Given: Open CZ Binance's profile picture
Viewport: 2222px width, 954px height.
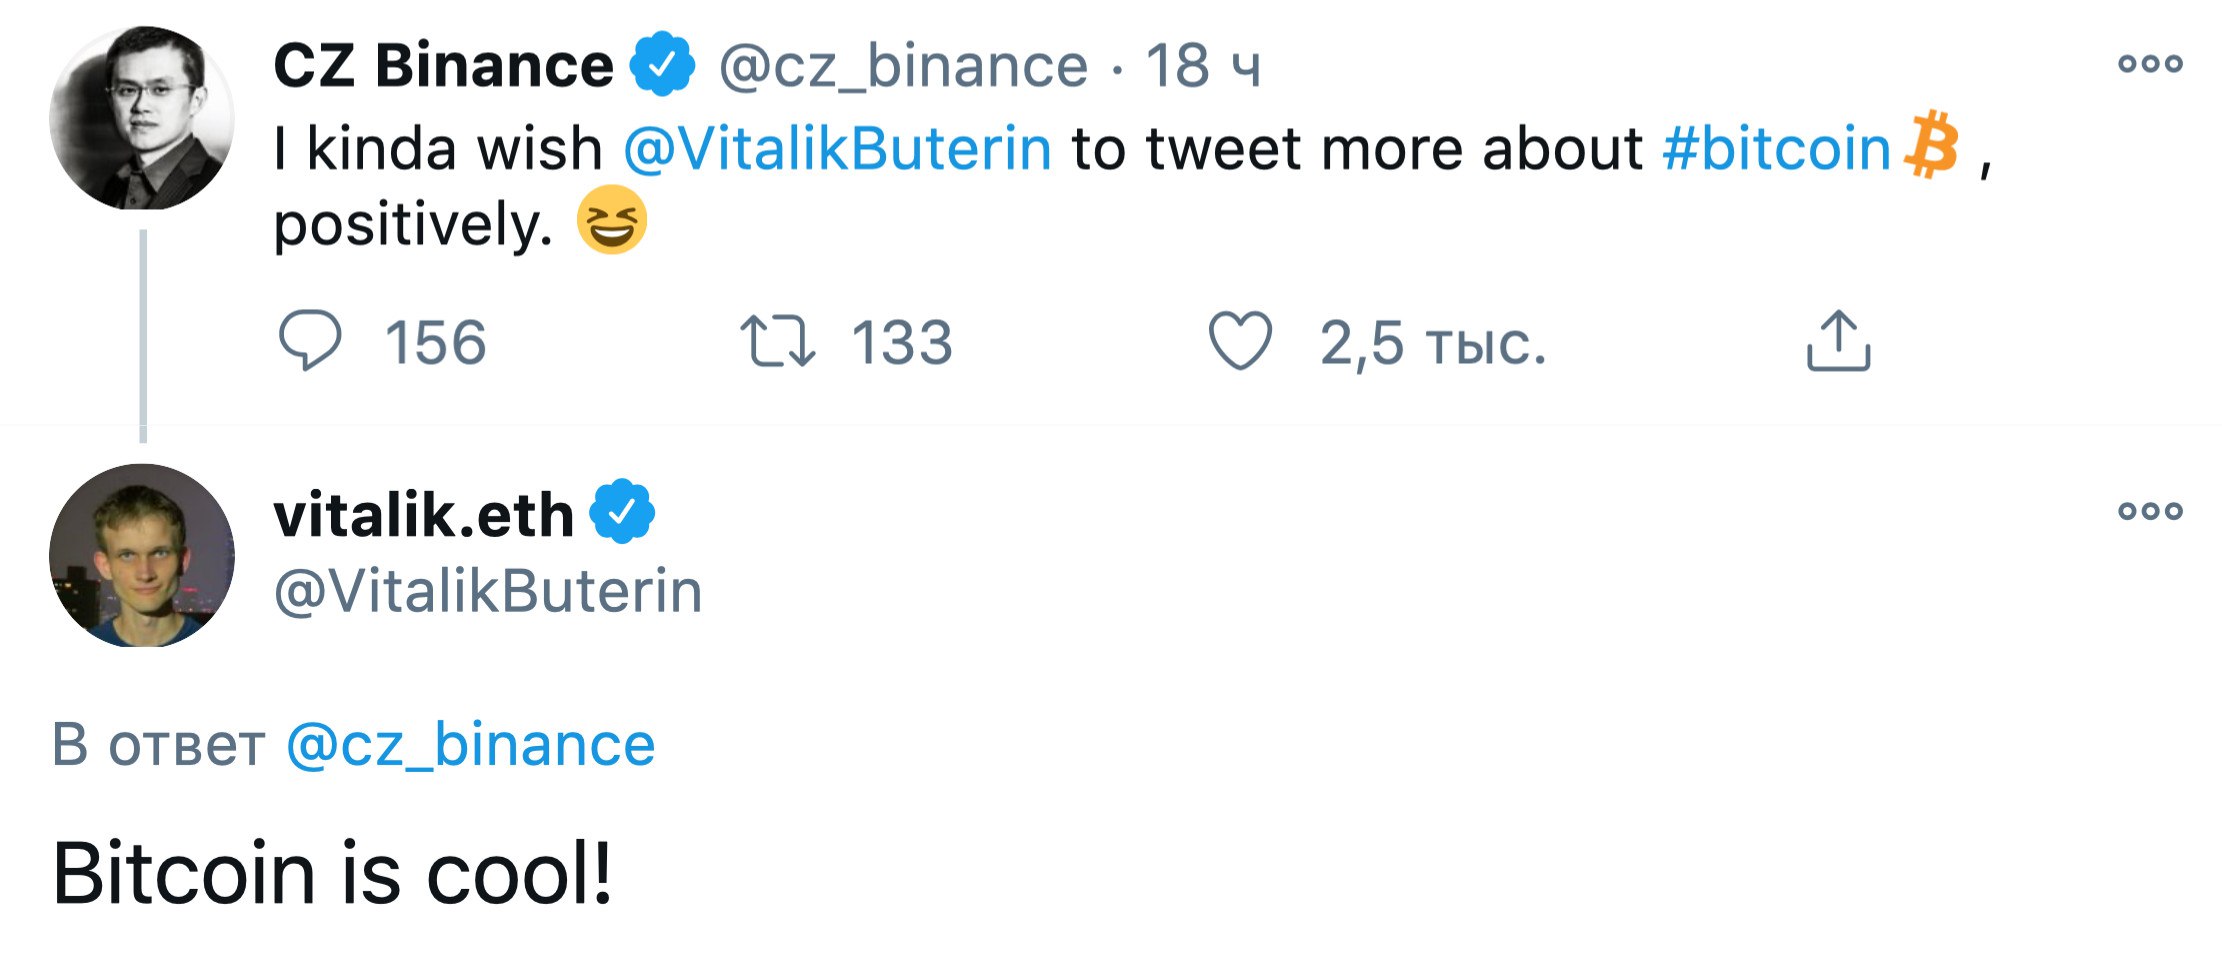Looking at the screenshot, I should coord(142,118).
